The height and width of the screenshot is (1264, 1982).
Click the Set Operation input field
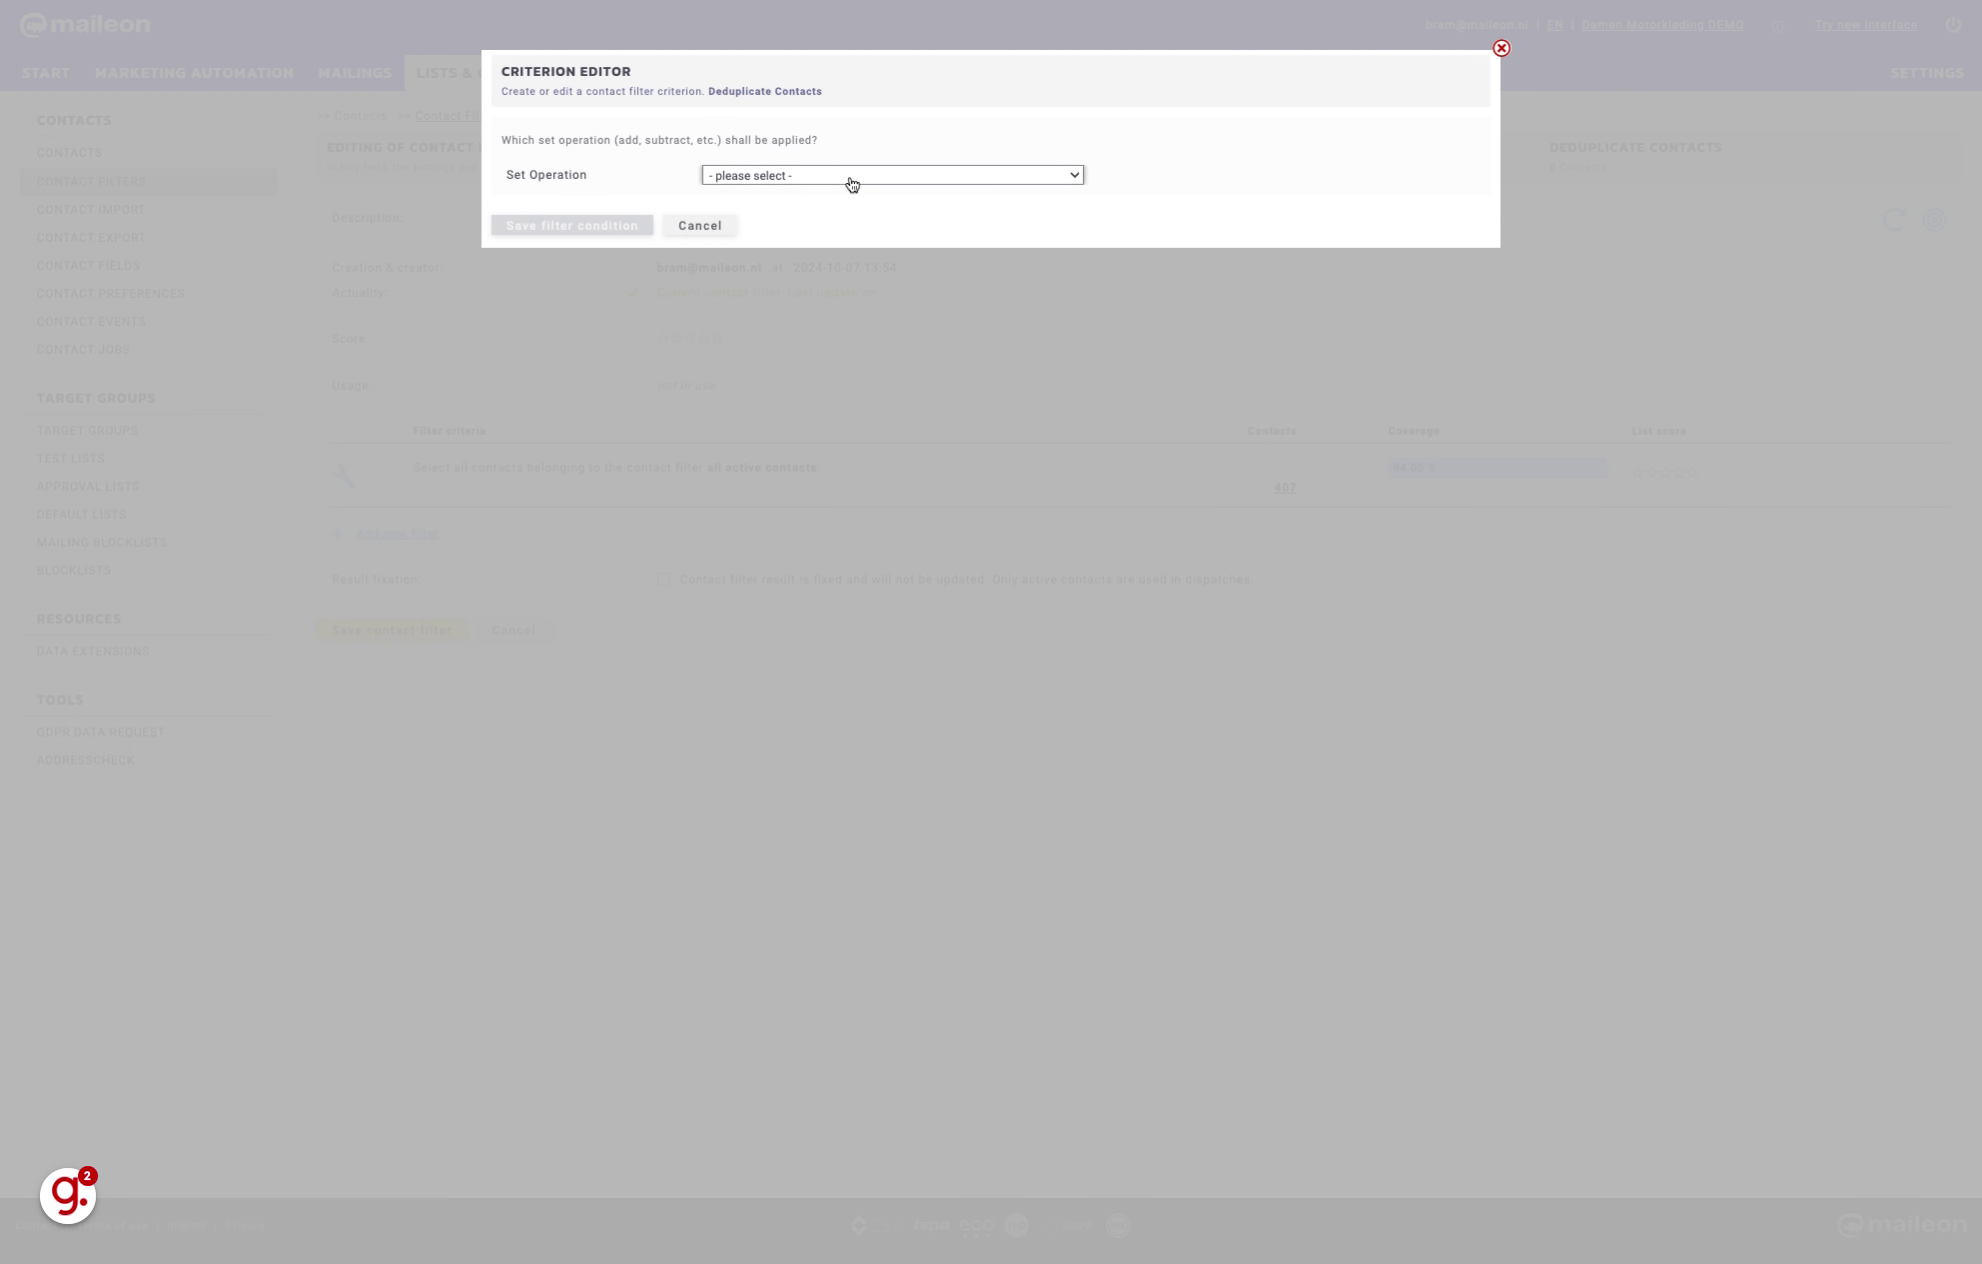point(891,173)
